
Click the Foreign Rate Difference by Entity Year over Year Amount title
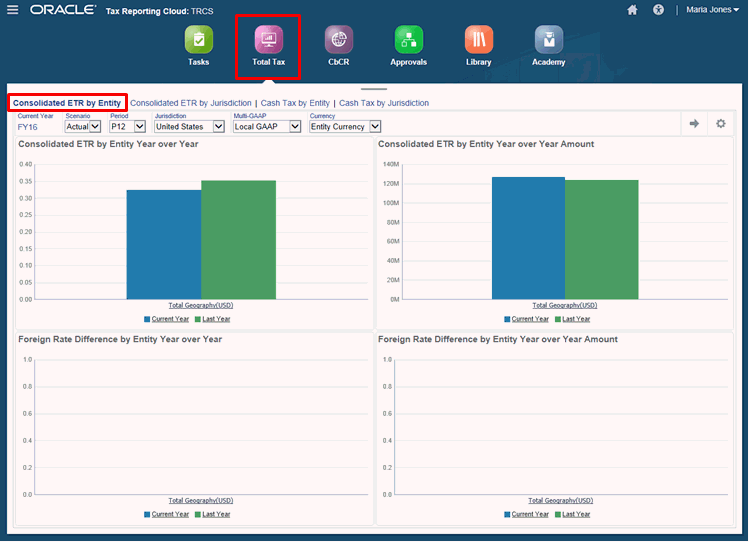coord(498,340)
